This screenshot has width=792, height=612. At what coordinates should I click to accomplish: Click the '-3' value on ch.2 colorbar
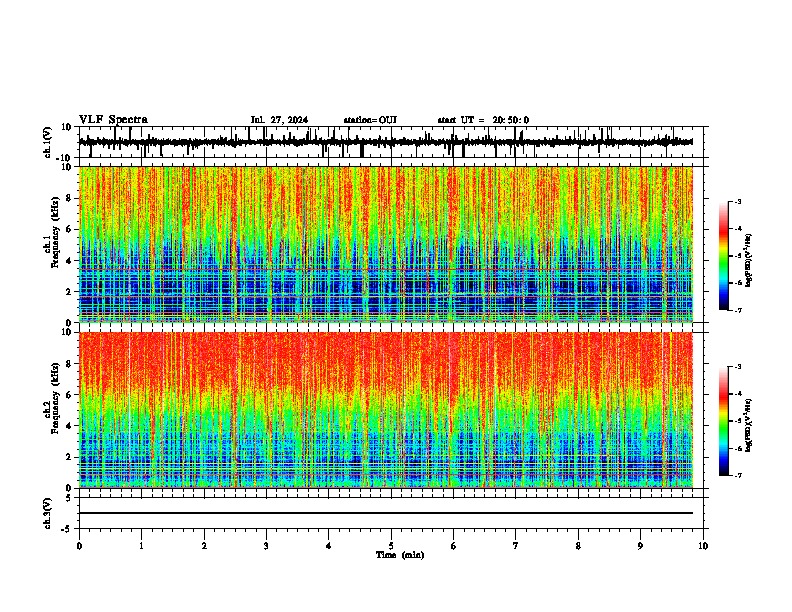point(737,367)
